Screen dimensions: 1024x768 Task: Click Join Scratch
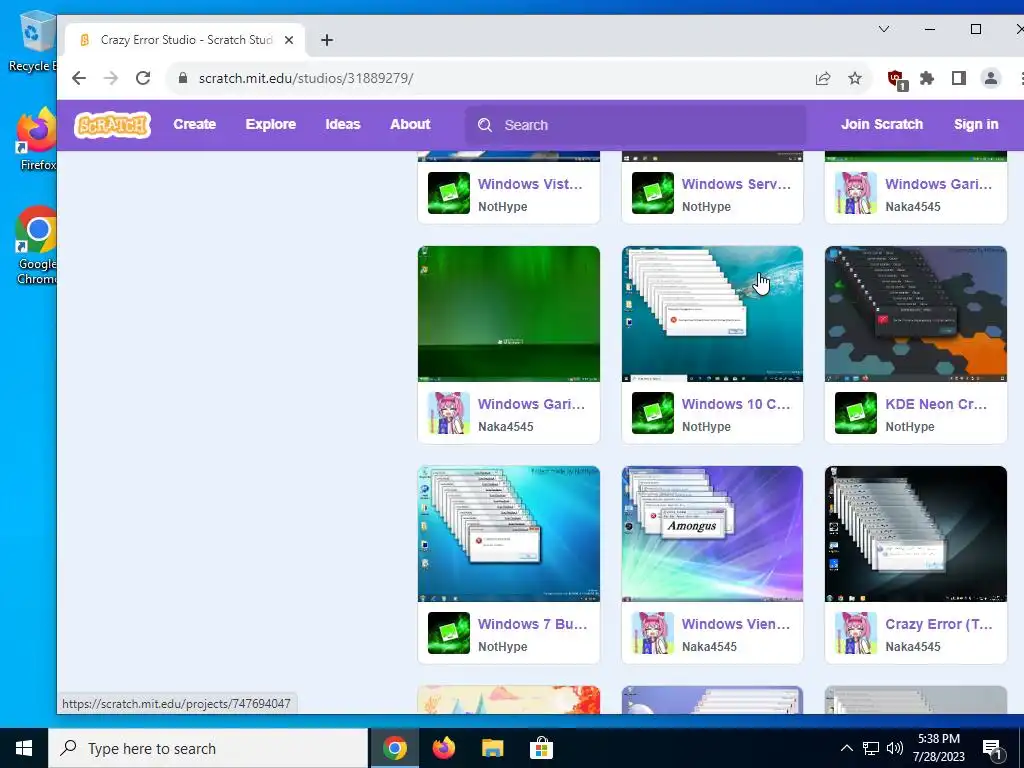(882, 124)
